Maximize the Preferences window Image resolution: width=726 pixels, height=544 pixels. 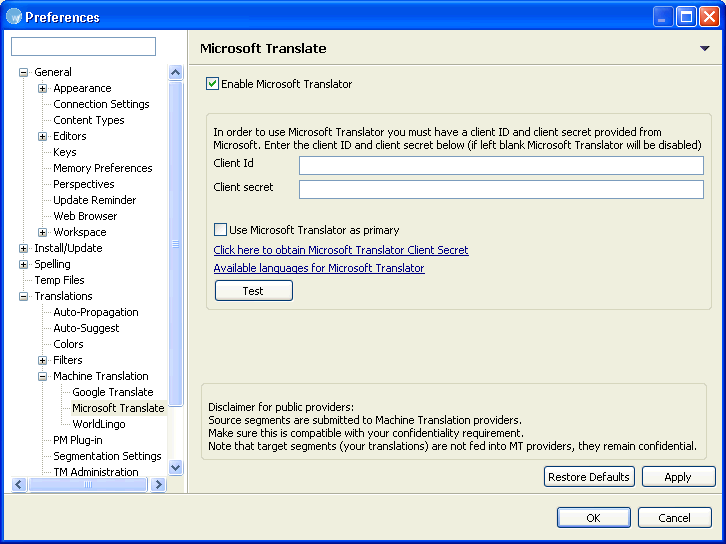coord(687,17)
